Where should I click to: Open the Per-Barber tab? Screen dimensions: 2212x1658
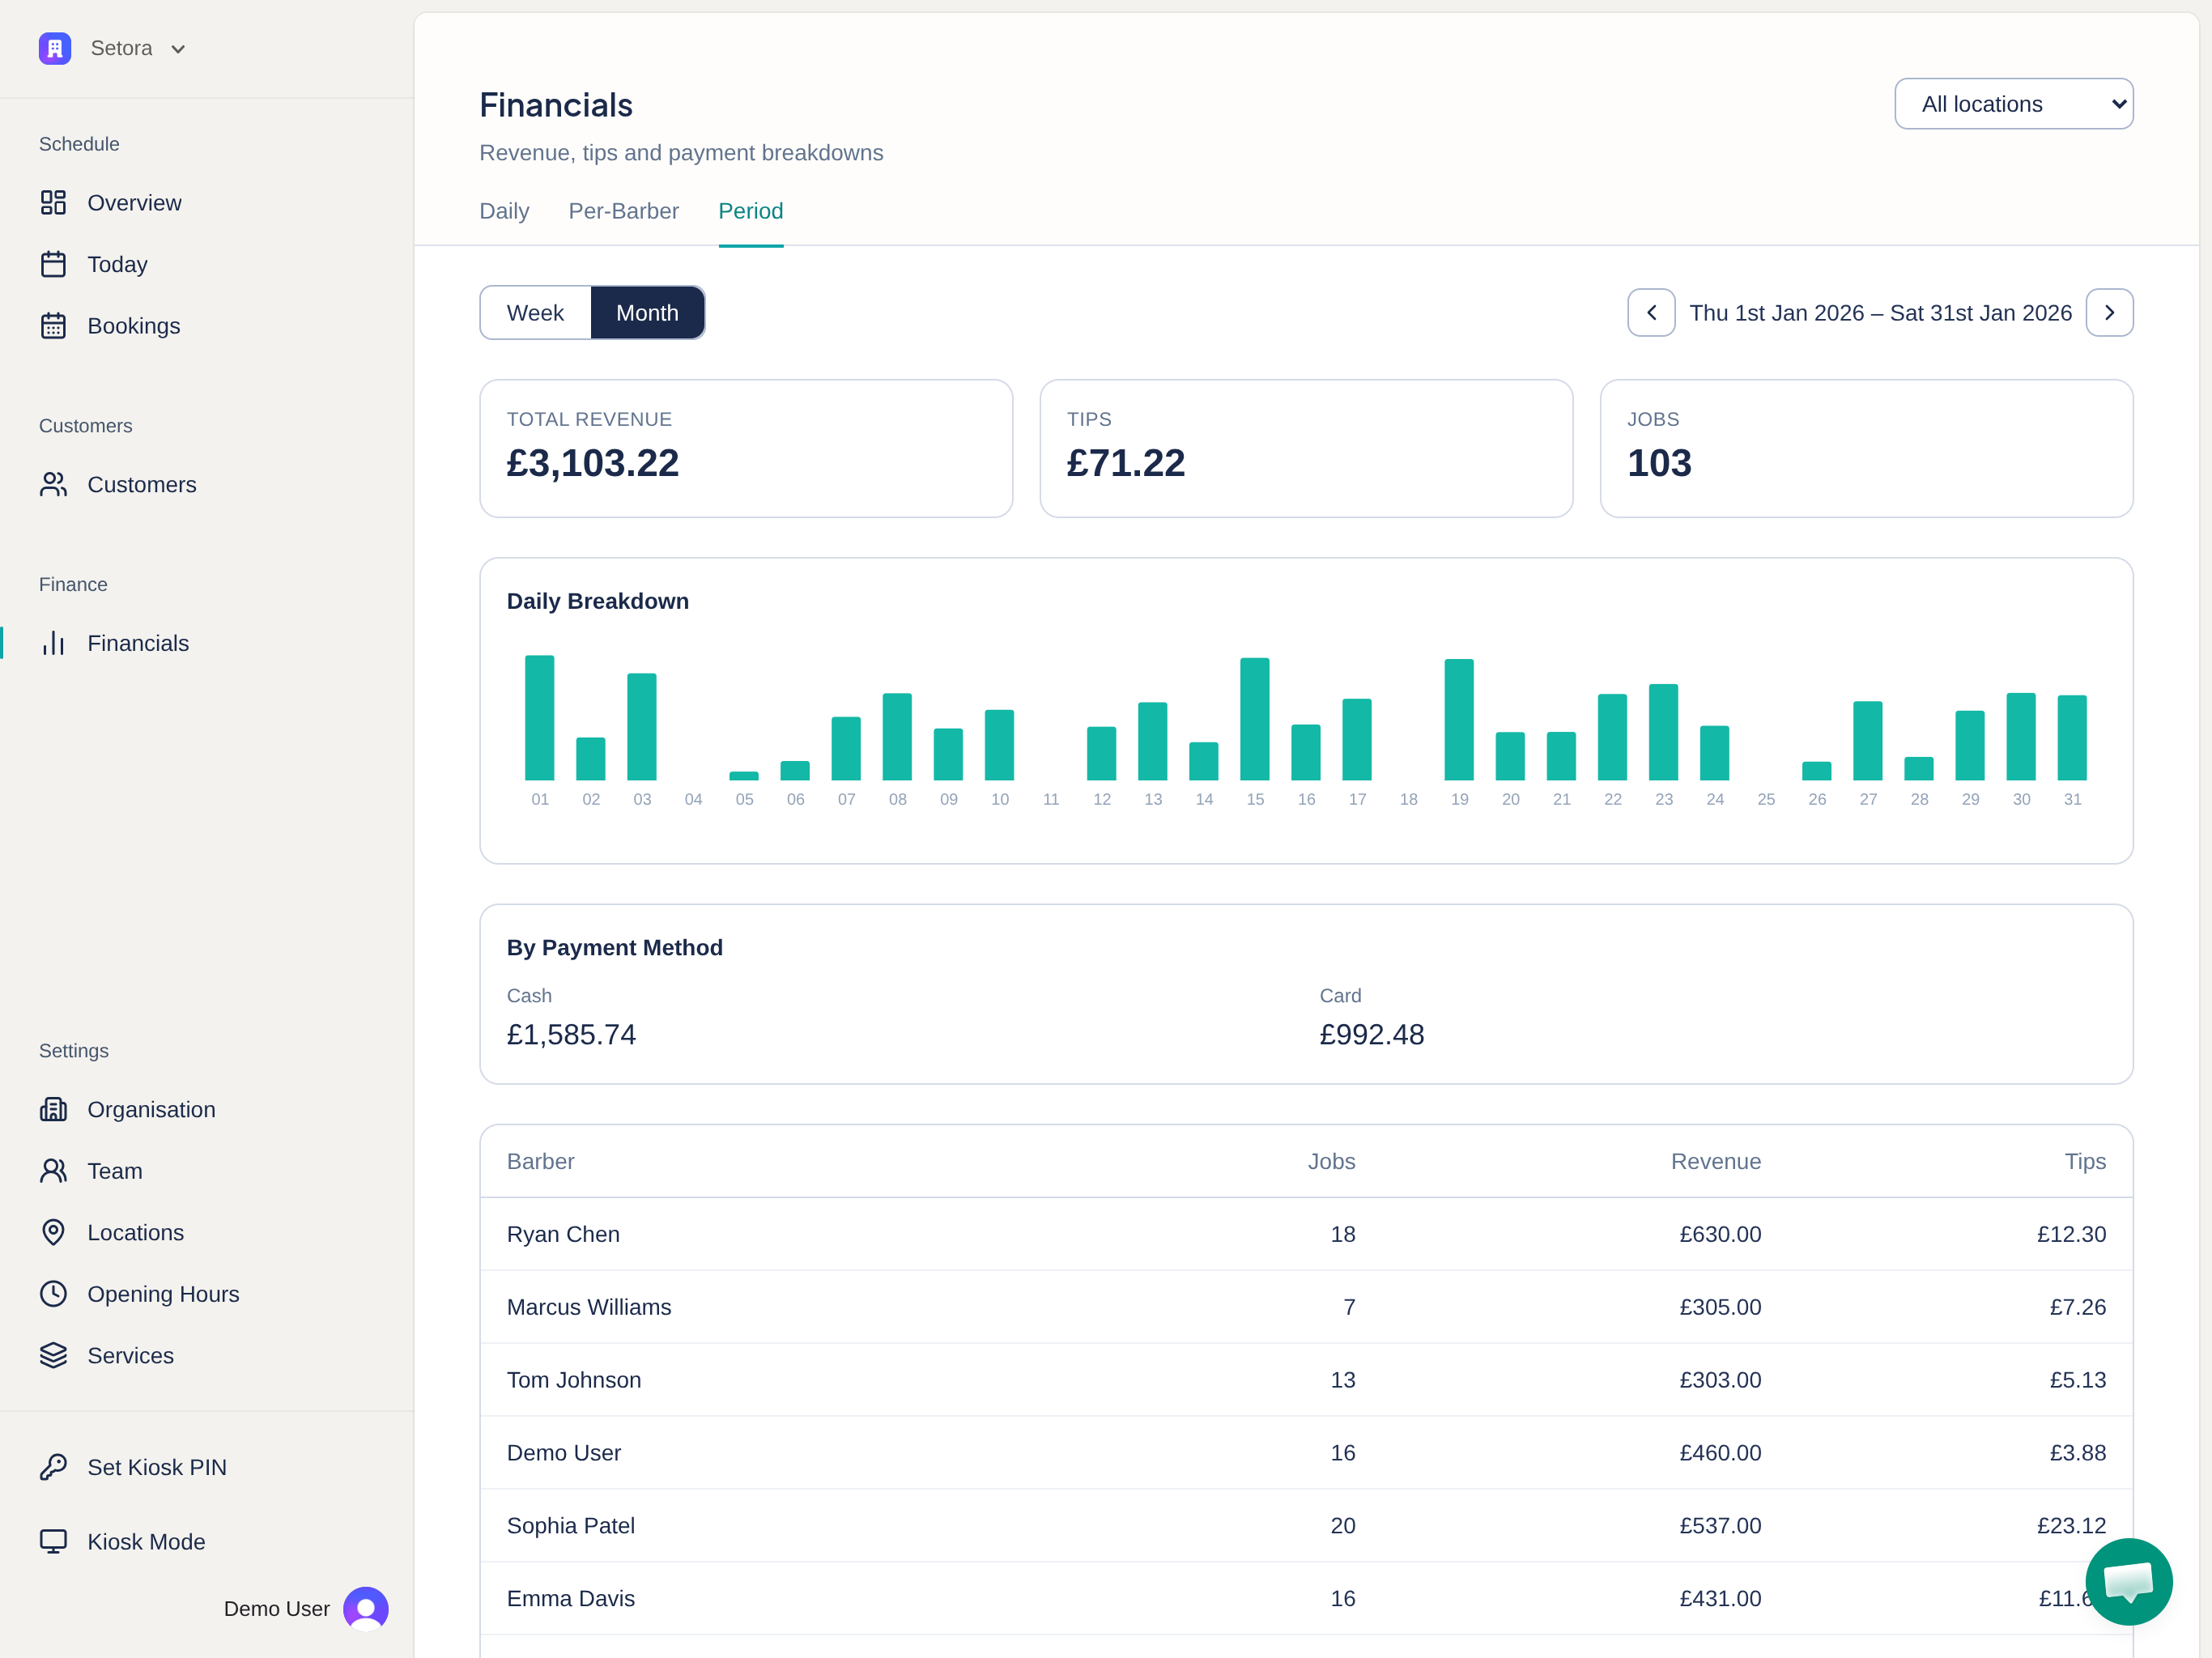pos(623,211)
